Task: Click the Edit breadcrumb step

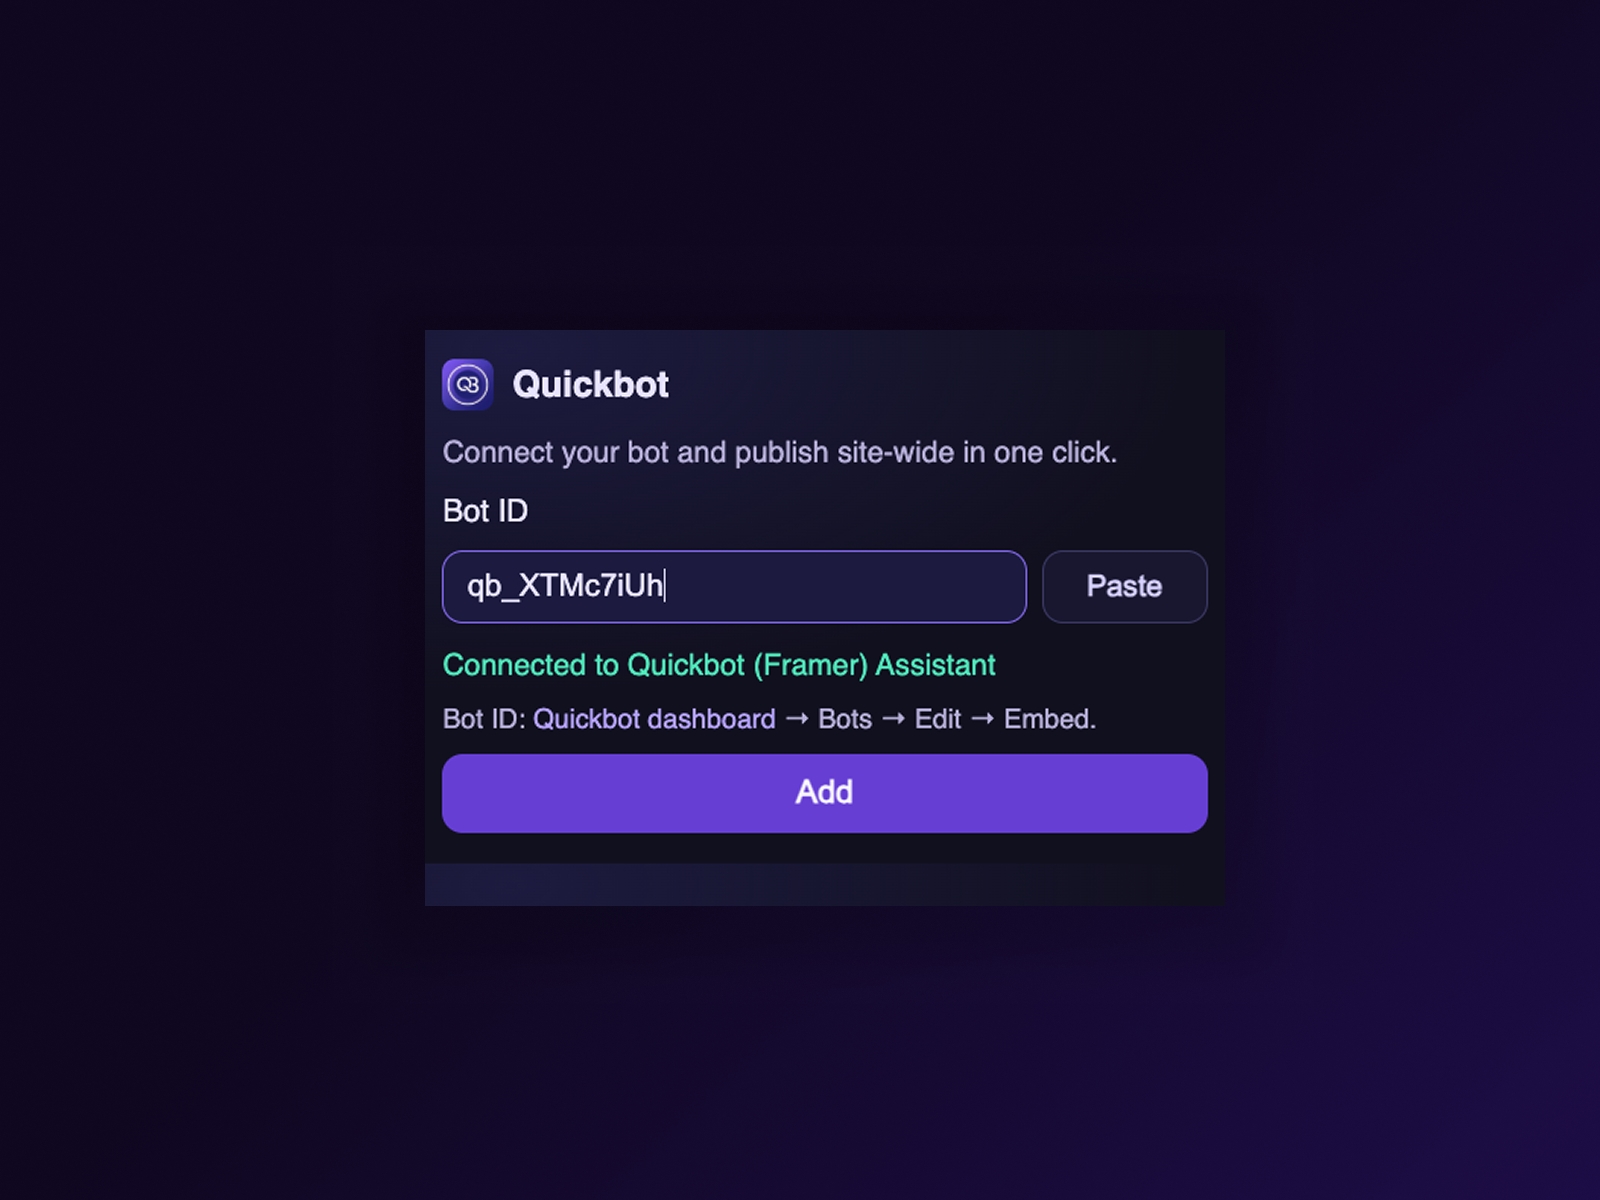Action: (x=936, y=719)
